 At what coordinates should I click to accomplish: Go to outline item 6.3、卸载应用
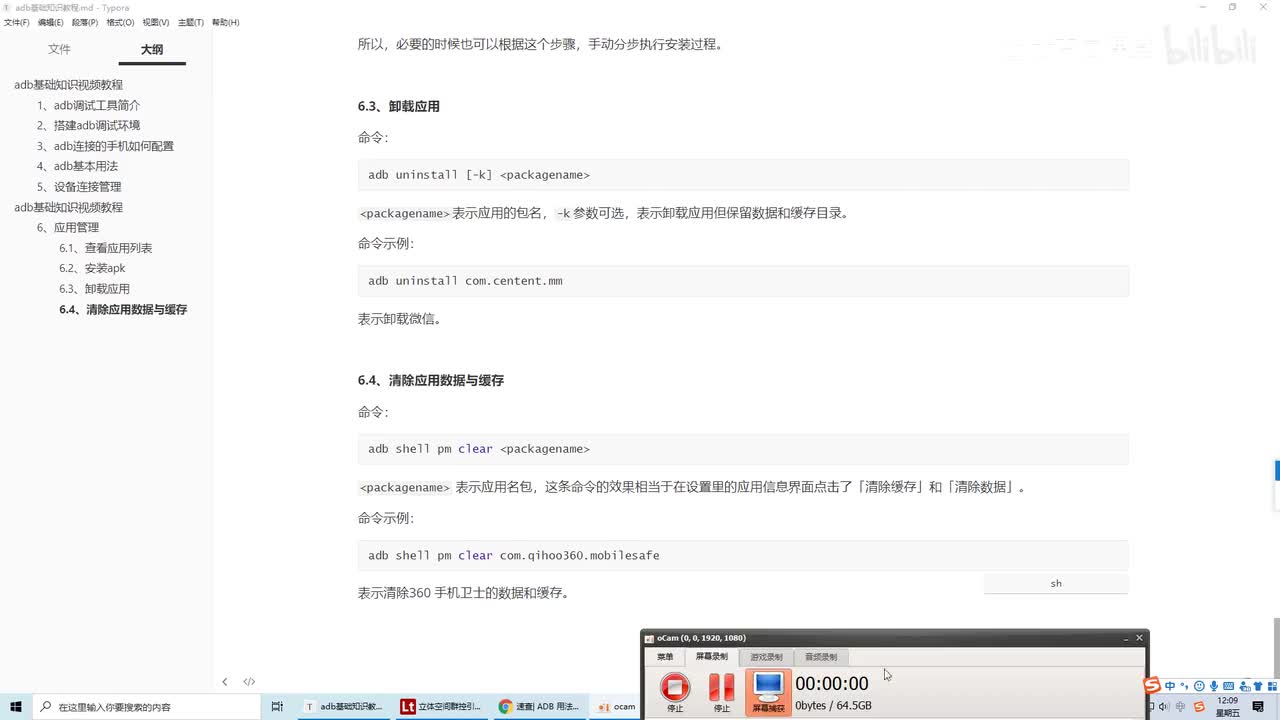(x=94, y=289)
